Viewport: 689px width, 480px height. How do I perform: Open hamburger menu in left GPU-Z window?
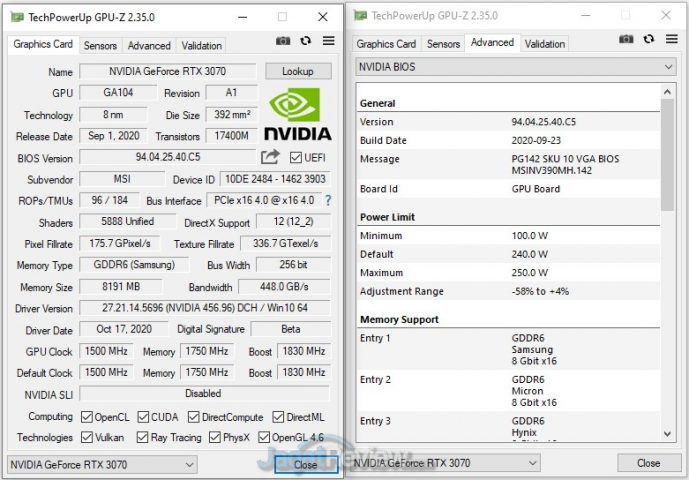[329, 41]
